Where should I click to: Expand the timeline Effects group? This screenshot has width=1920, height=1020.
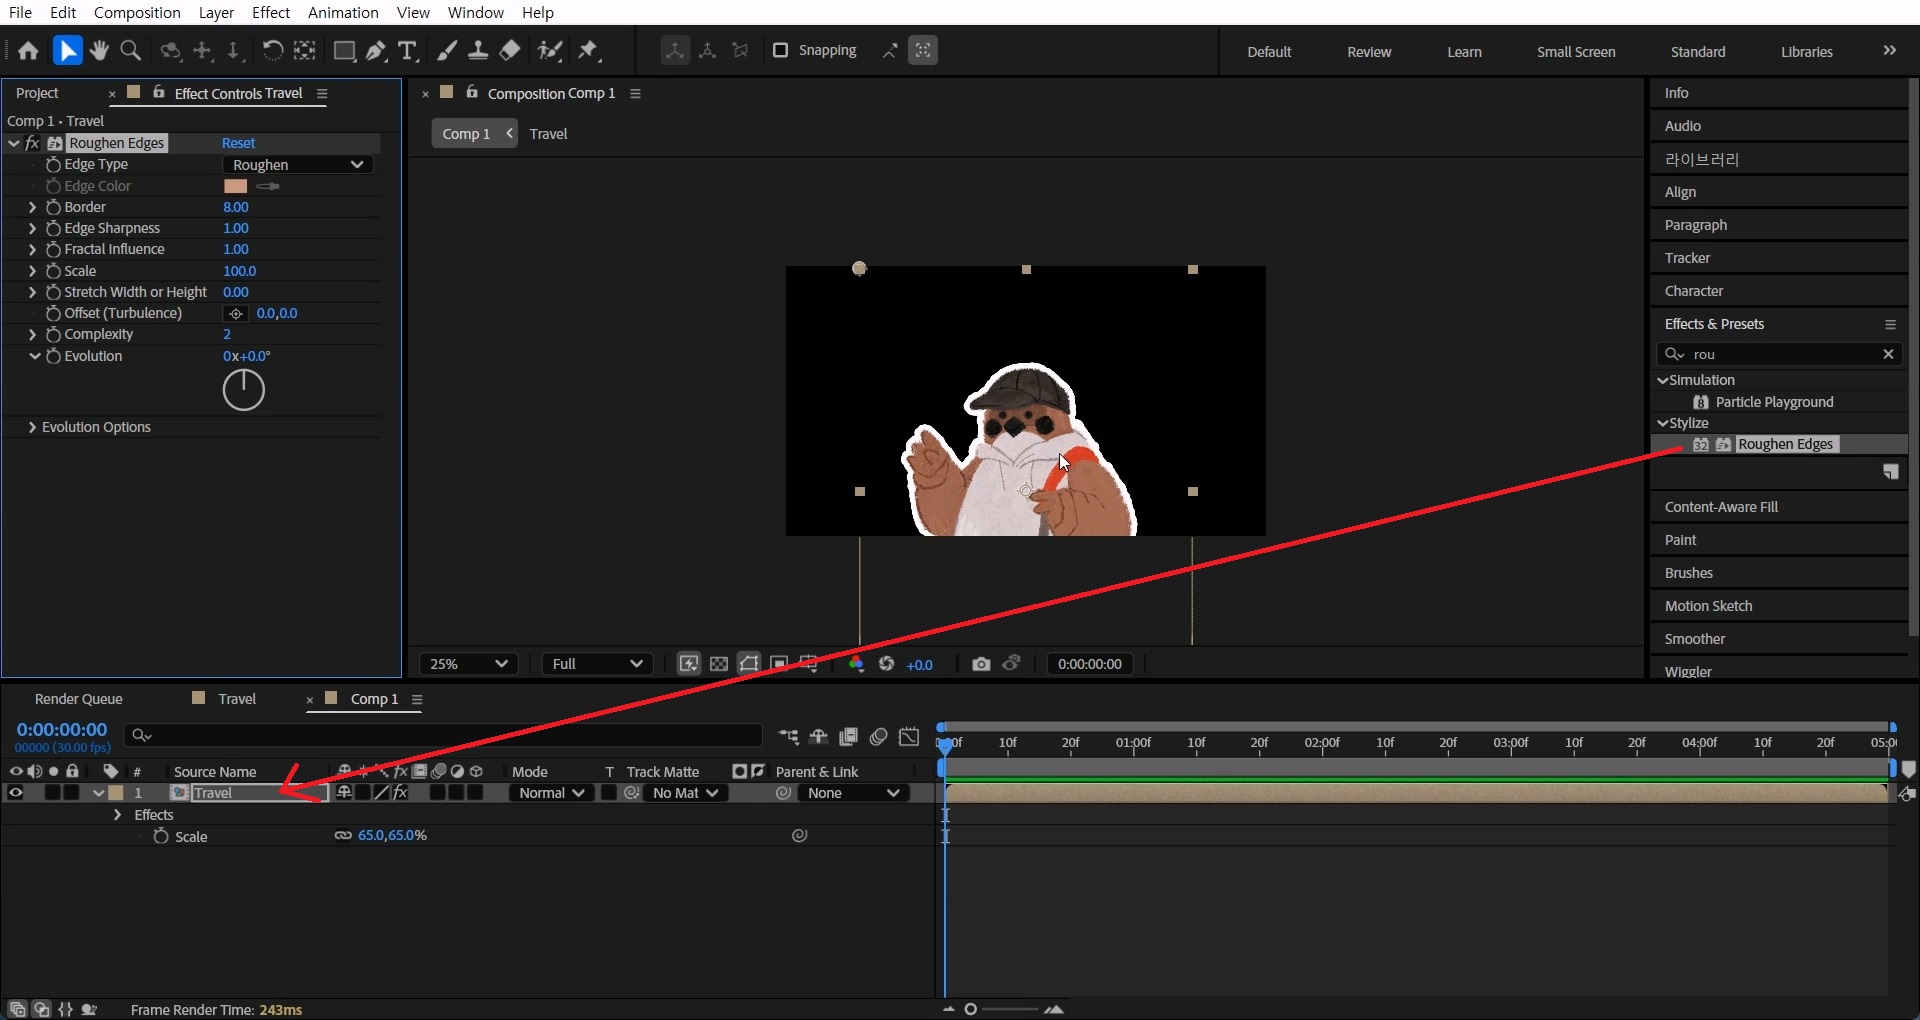tap(117, 815)
